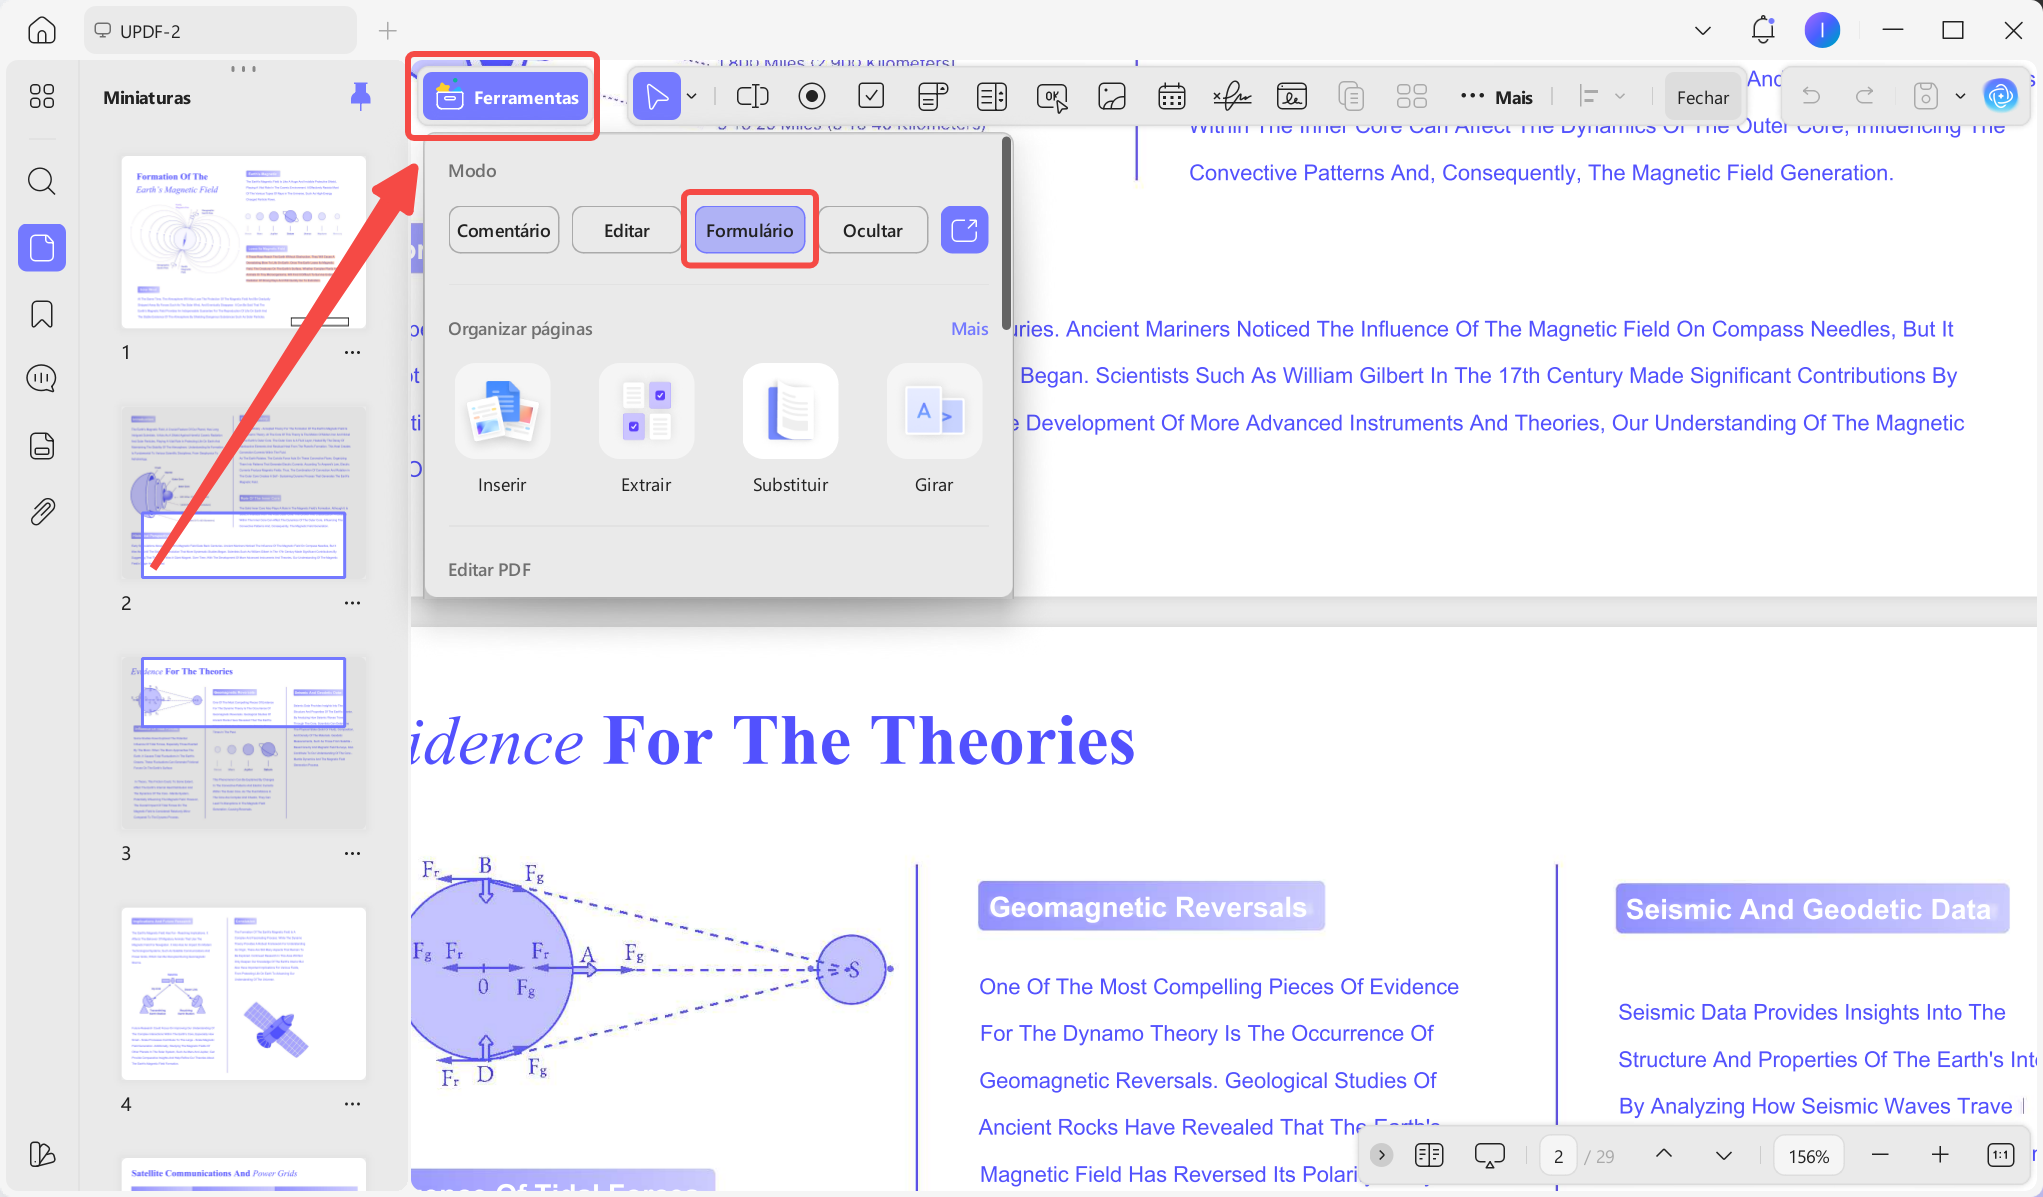Click Fechar to close the form toolbar
Screen dimensions: 2043x1197
[x=1703, y=97]
